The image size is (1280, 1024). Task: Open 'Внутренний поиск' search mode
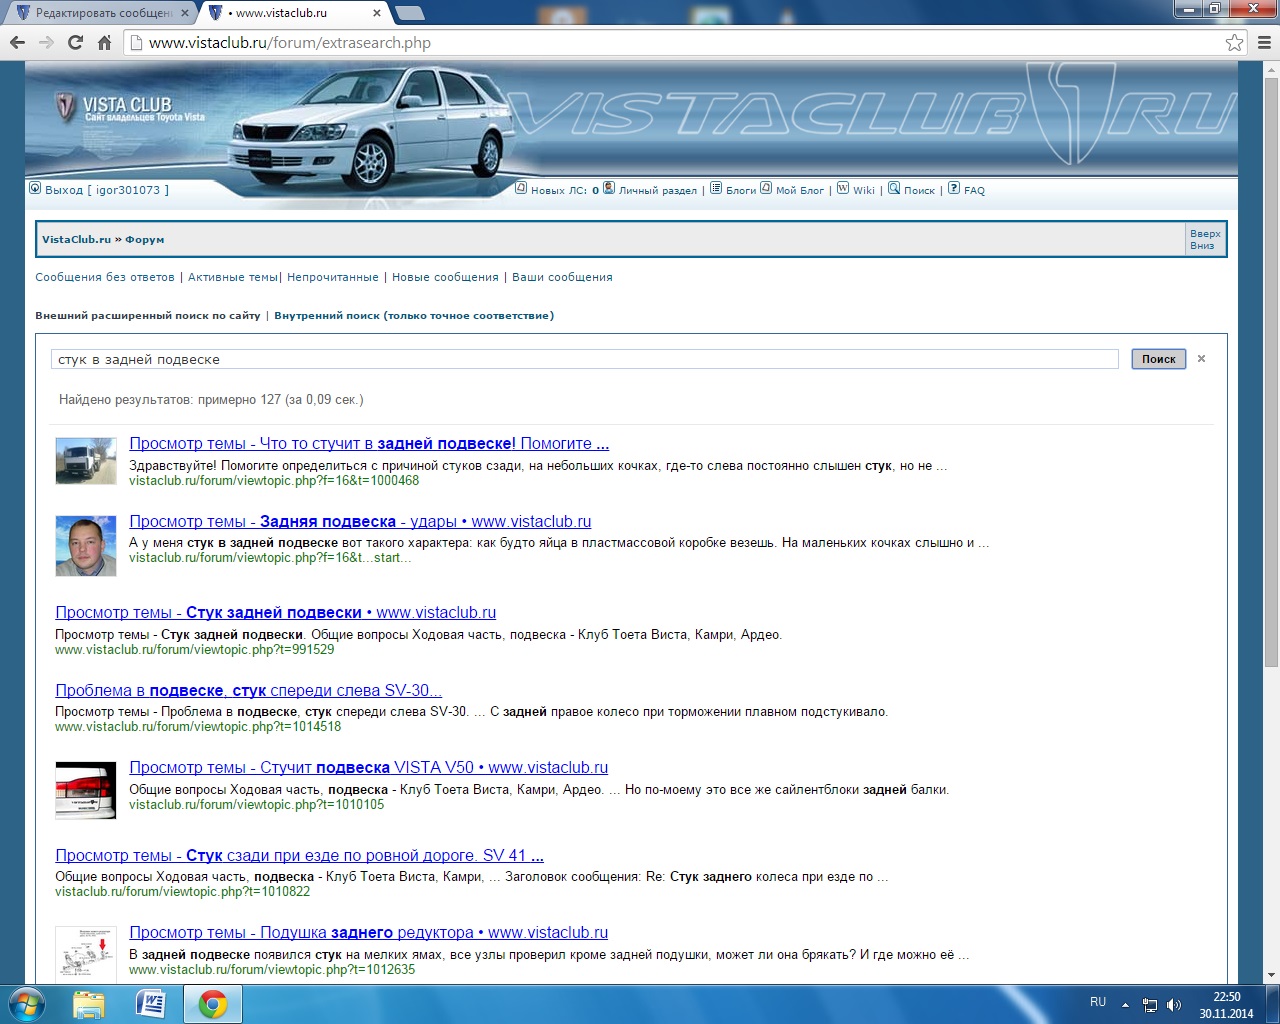point(413,315)
